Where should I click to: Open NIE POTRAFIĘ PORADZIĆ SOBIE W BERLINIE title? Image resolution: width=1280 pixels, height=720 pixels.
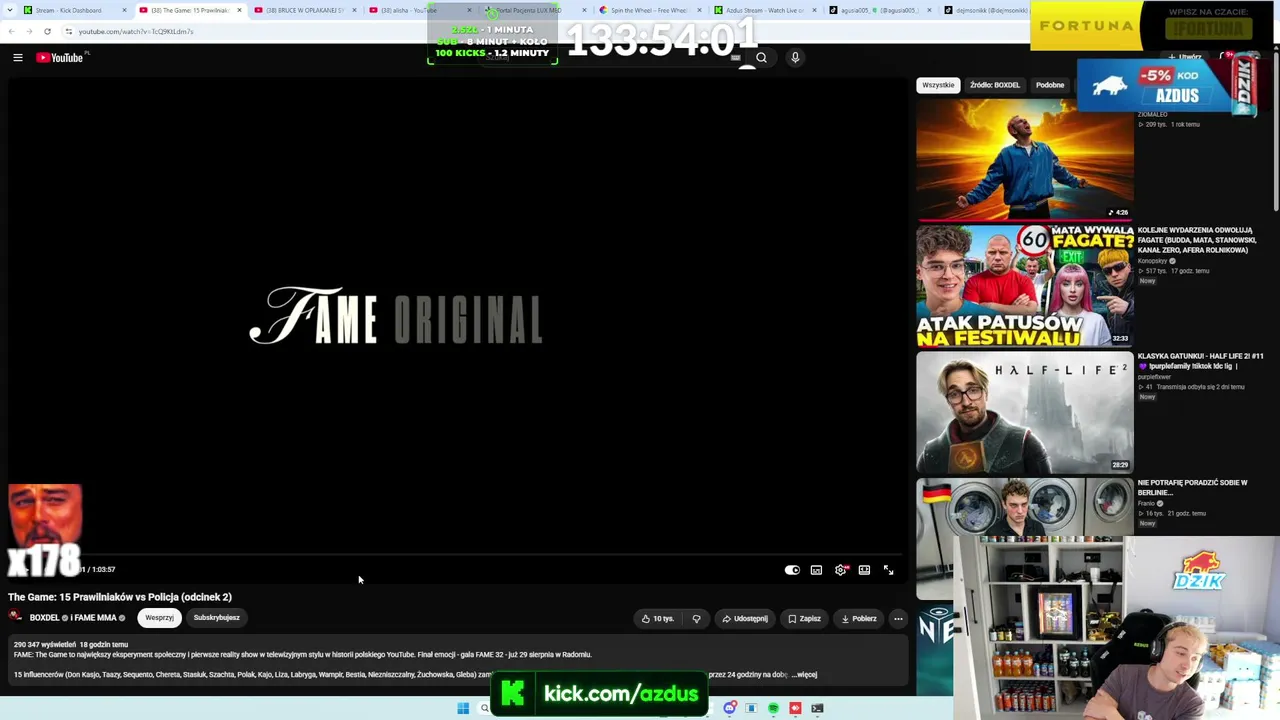1192,487
